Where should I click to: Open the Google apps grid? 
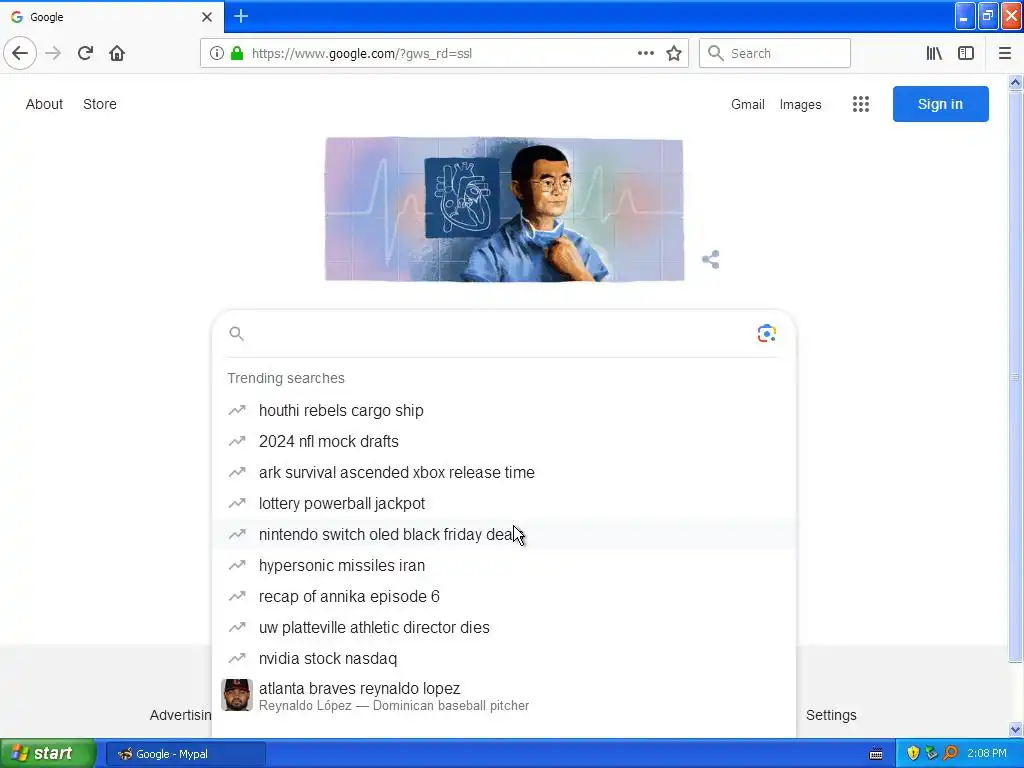861,104
